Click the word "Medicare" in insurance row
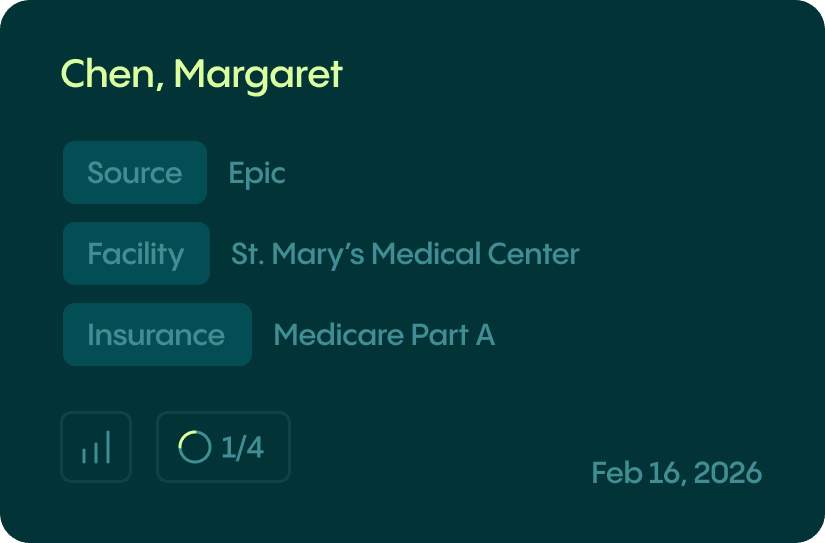 337,335
